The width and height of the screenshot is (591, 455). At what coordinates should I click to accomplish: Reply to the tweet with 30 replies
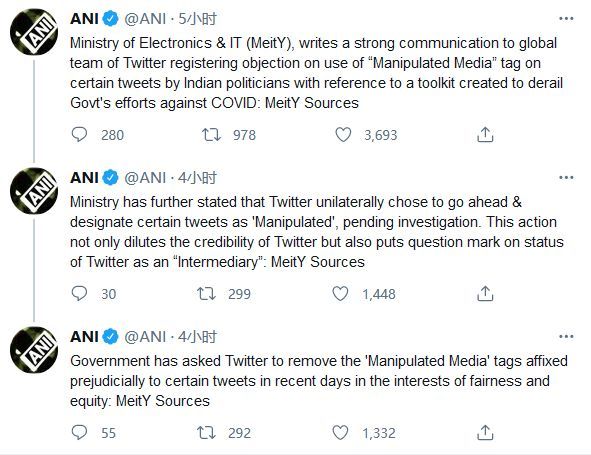tap(80, 294)
